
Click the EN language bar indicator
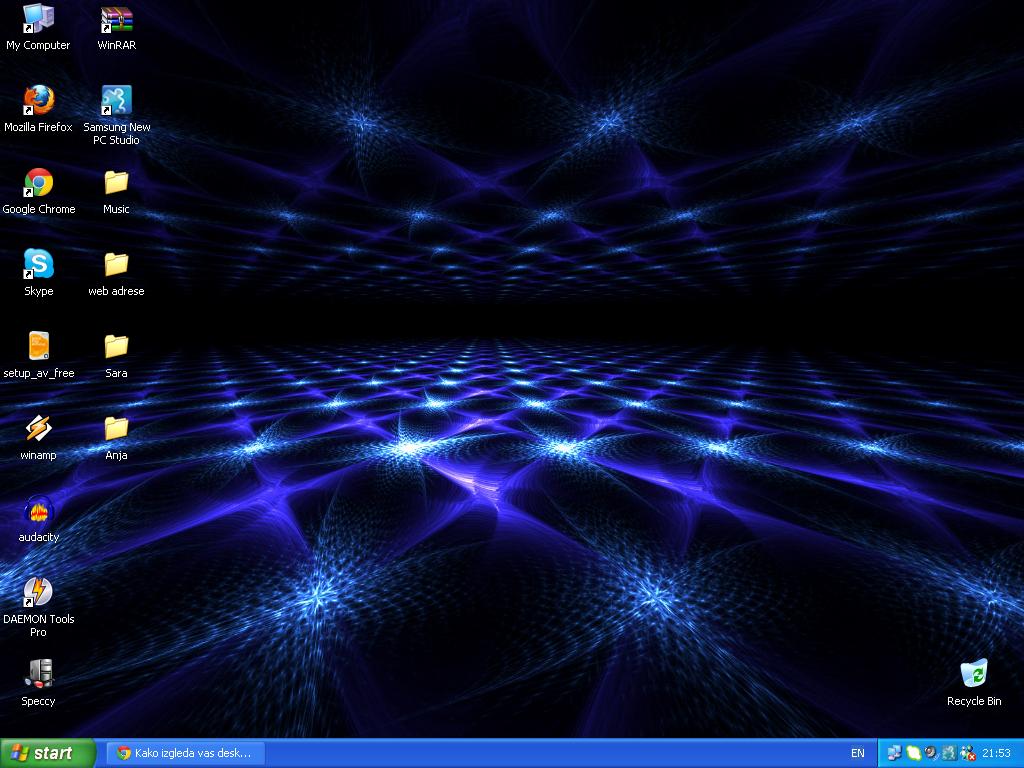pos(858,754)
